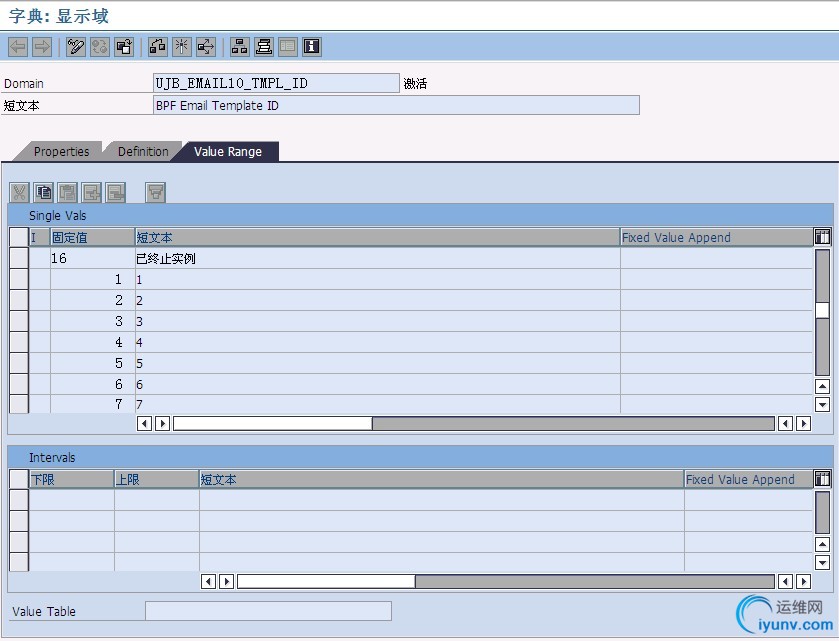Viewport: 839px width, 641px height.
Task: Click the Back arrow toolbar icon
Action: tap(18, 47)
